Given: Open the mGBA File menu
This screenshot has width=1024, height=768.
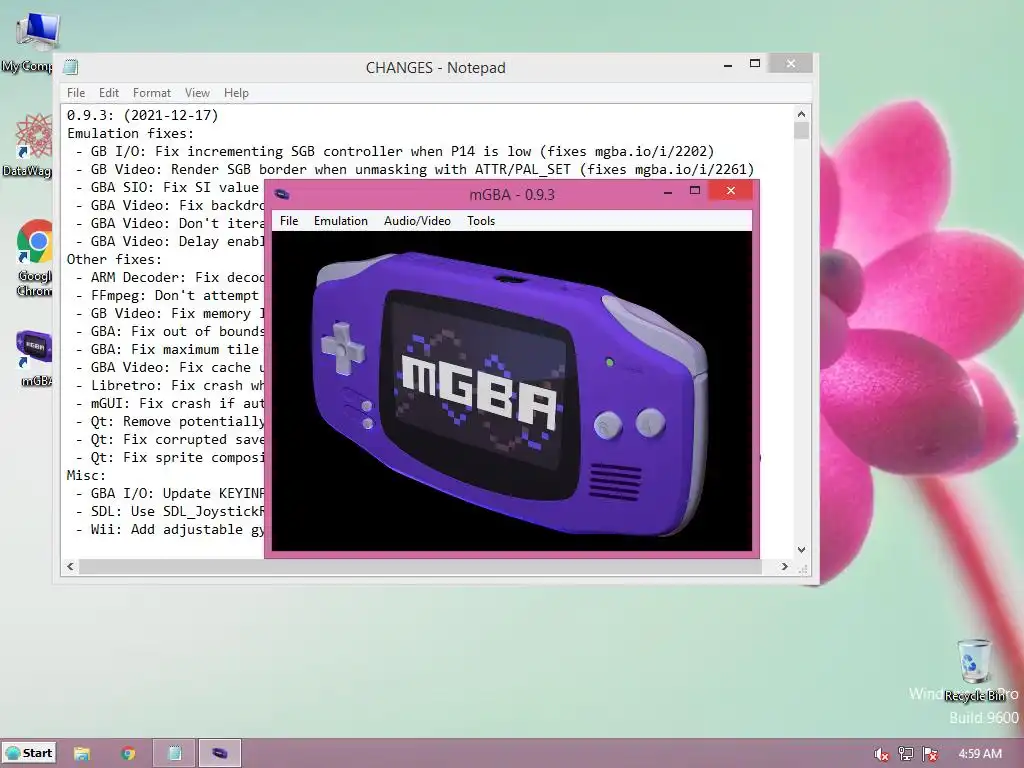Looking at the screenshot, I should (289, 221).
